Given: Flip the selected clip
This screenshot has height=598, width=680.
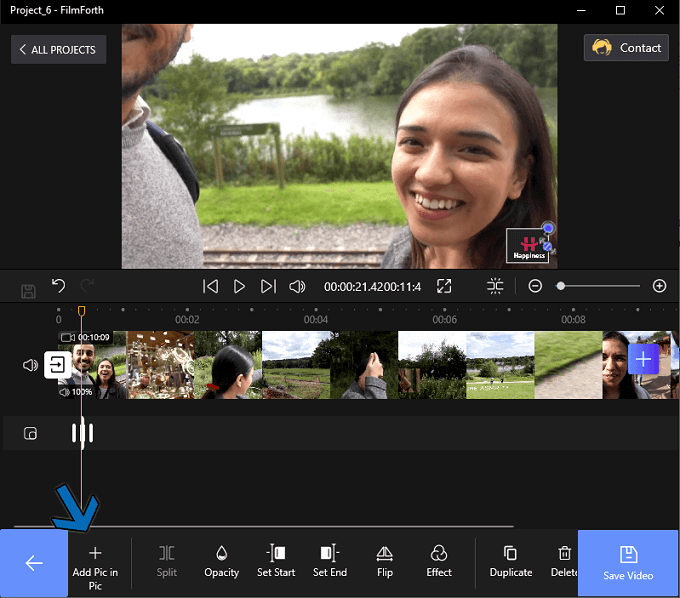Looking at the screenshot, I should (385, 561).
